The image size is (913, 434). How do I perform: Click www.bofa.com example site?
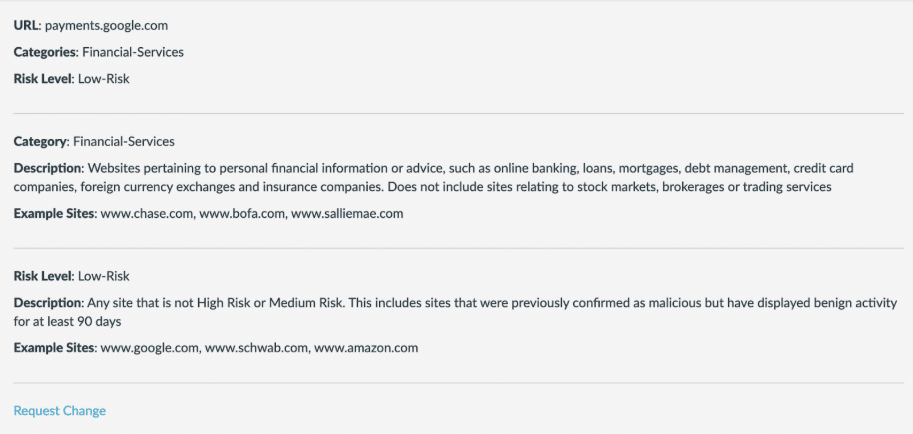tap(242, 214)
